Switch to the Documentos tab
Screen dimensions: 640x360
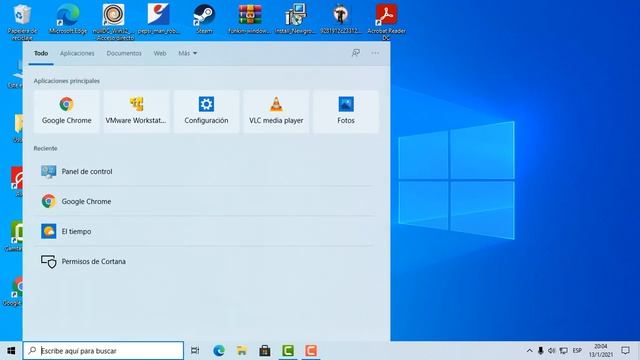click(x=124, y=53)
